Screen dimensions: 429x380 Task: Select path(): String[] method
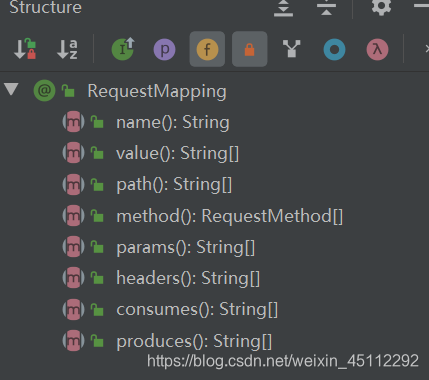[174, 184]
